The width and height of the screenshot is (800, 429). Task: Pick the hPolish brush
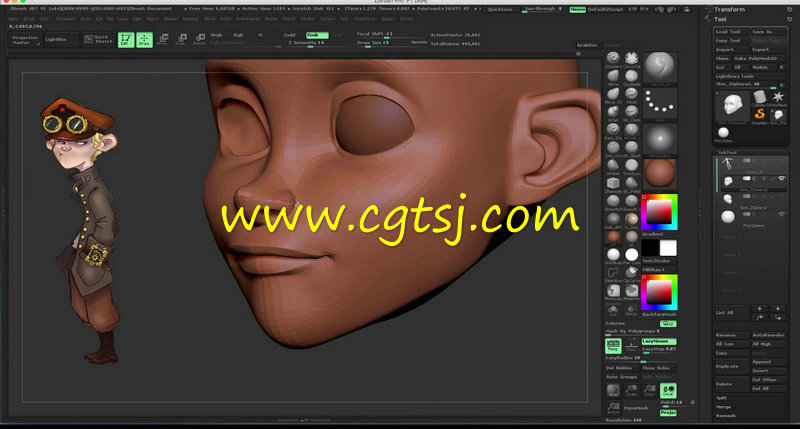[x=613, y=165]
